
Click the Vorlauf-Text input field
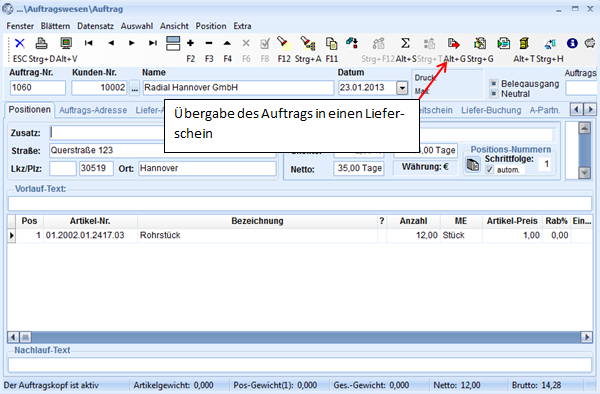(x=300, y=204)
